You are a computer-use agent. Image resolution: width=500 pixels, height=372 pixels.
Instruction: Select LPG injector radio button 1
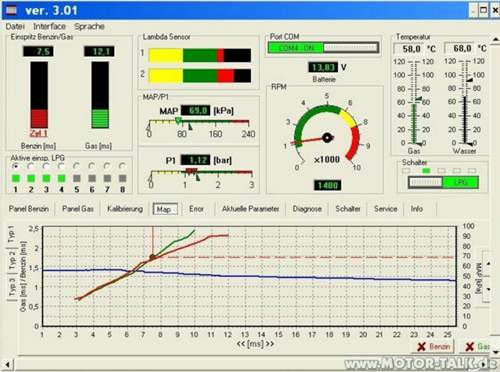pyautogui.click(x=15, y=166)
